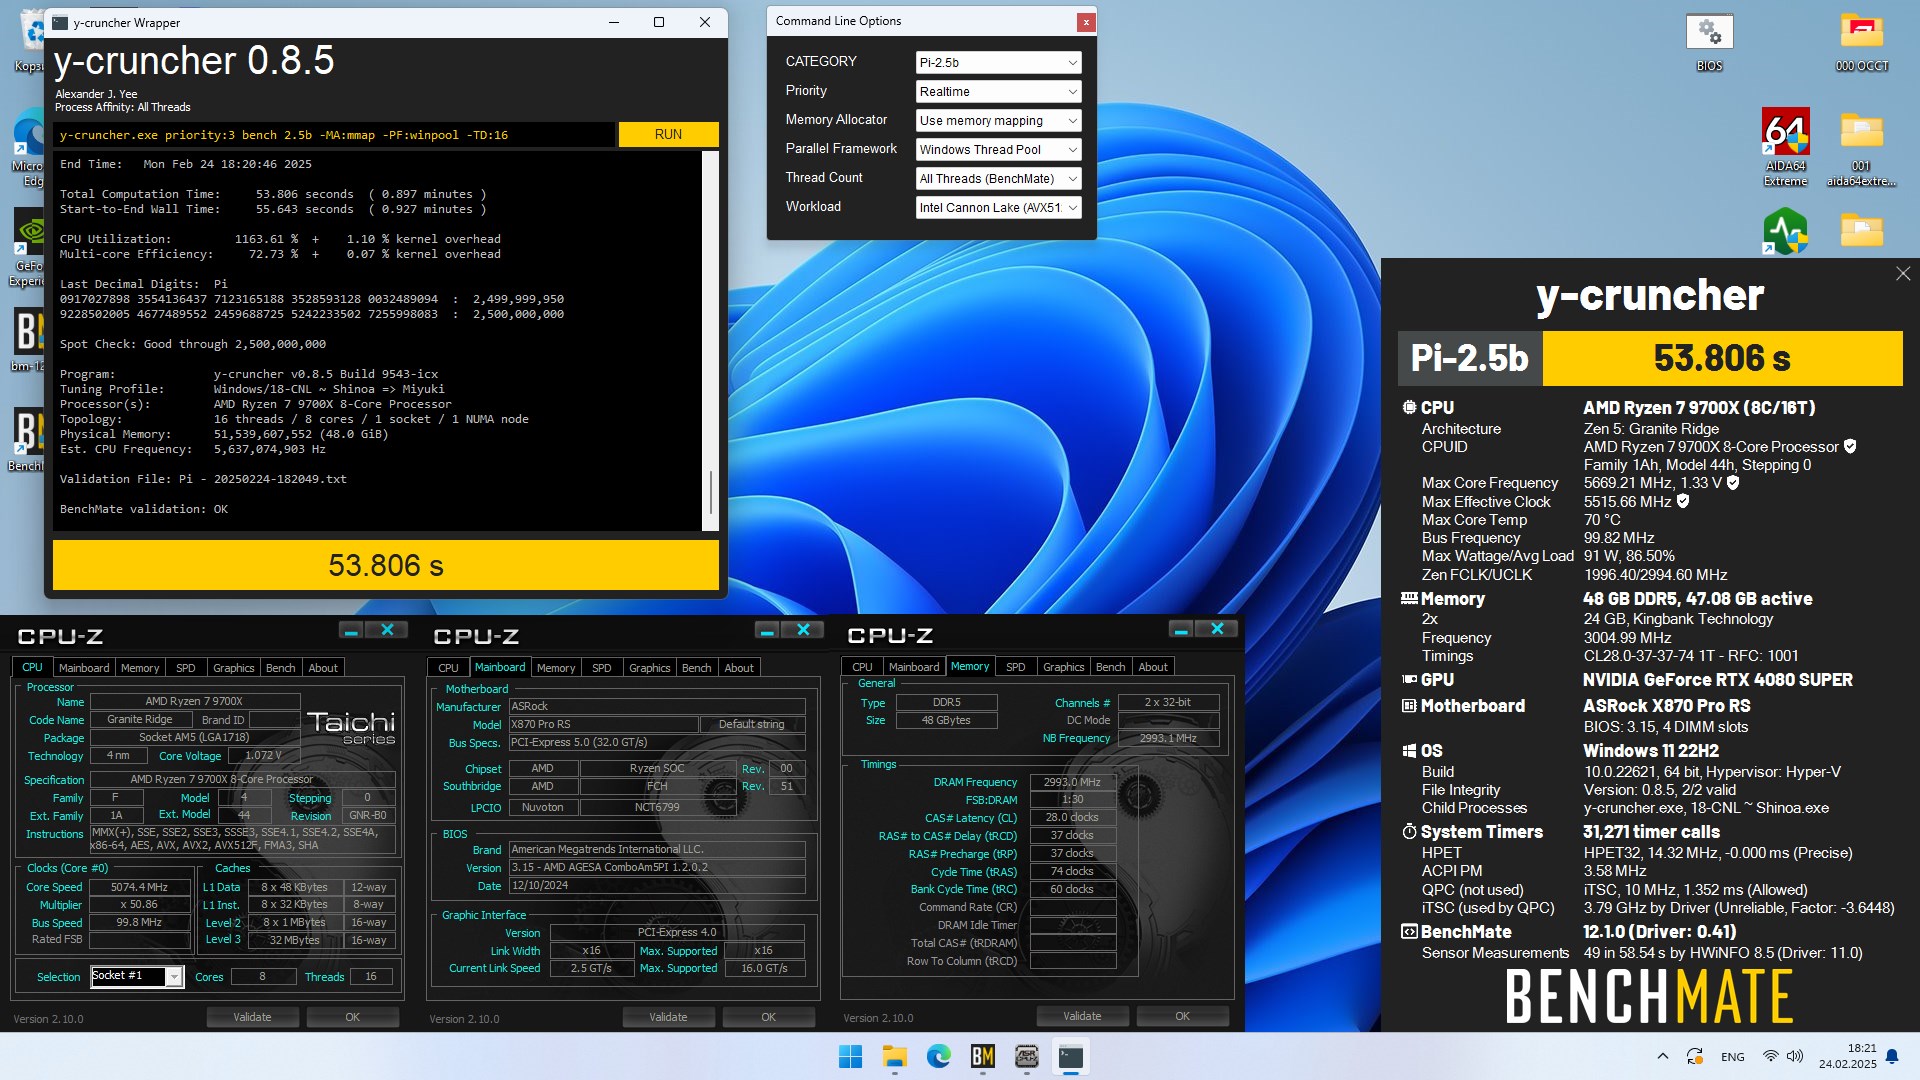Viewport: 1920px width, 1080px height.
Task: Click Validate in the Memory CPU-Z window
Action: pyautogui.click(x=1082, y=1016)
